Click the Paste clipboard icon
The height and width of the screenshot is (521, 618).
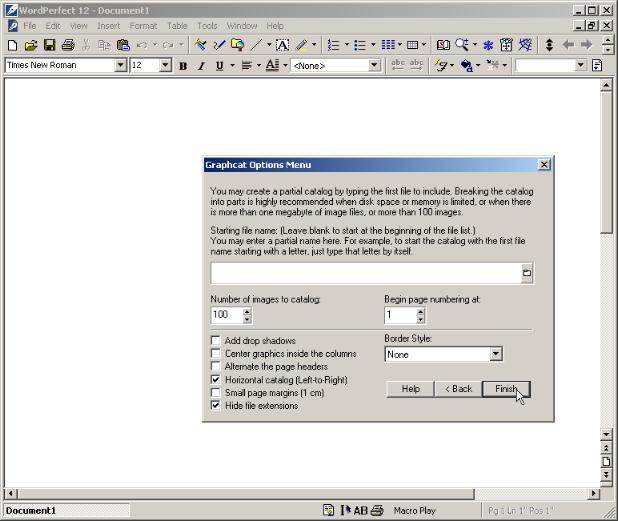point(123,45)
